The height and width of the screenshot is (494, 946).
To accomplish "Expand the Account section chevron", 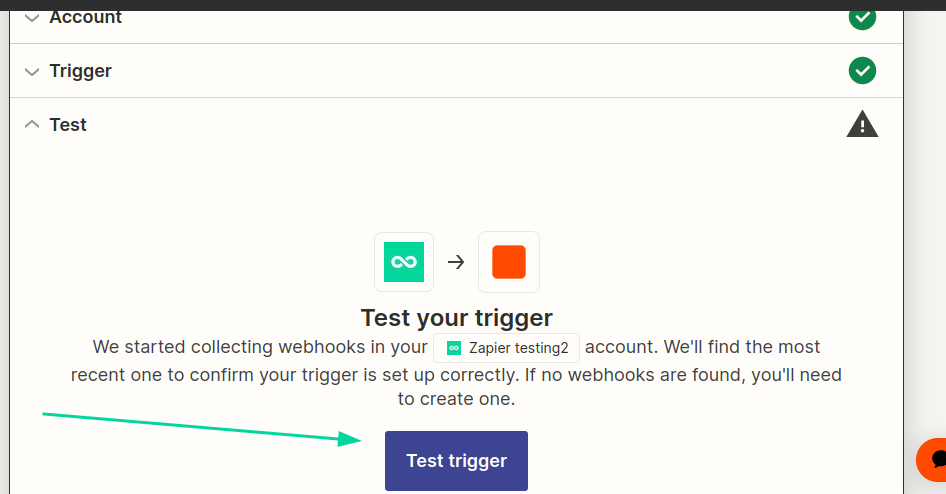I will coord(33,17).
